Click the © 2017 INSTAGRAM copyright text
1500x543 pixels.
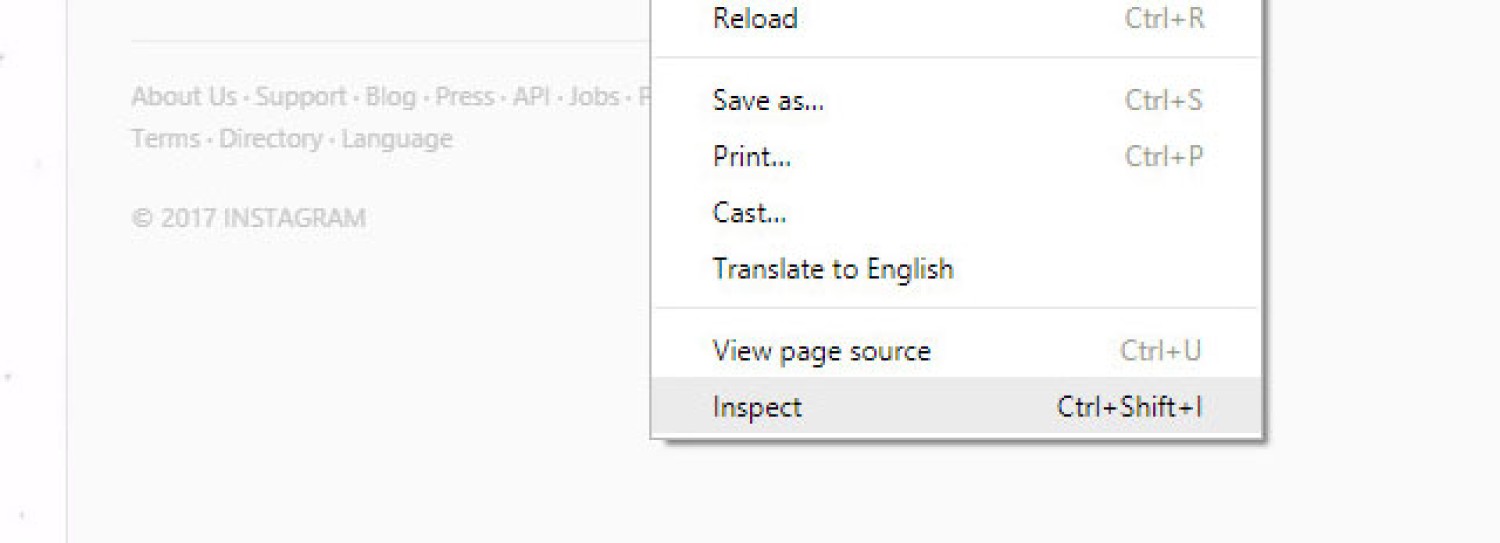coord(248,218)
